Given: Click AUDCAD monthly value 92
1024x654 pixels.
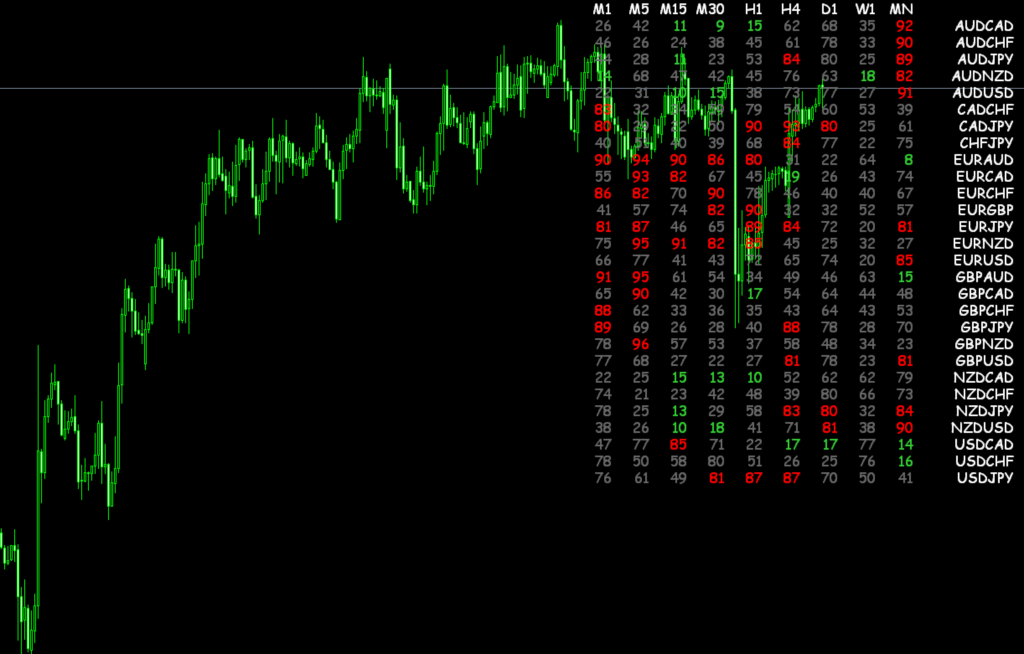Looking at the screenshot, I should [904, 26].
